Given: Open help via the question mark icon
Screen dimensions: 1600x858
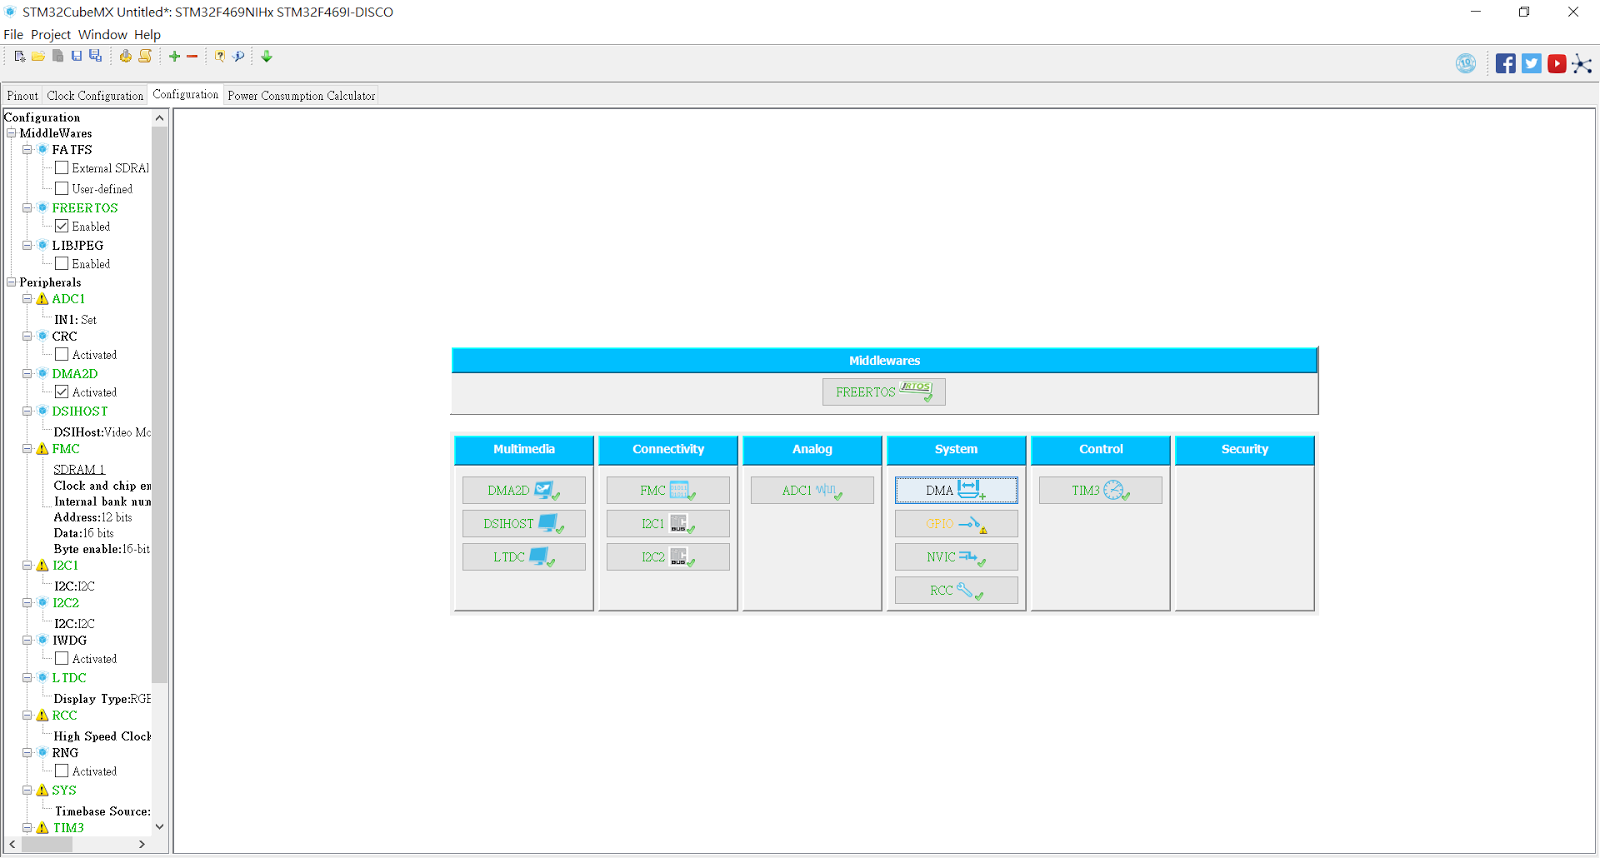Looking at the screenshot, I should tap(220, 57).
